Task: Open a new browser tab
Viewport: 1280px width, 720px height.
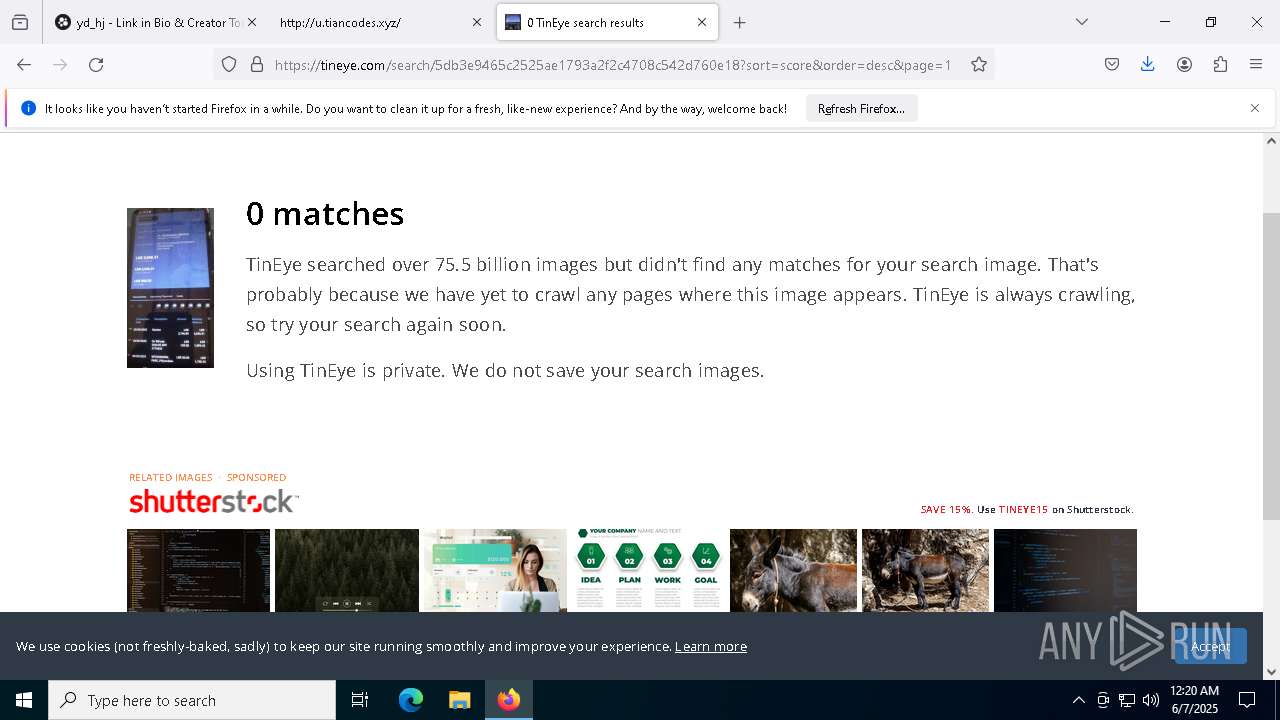Action: (740, 22)
